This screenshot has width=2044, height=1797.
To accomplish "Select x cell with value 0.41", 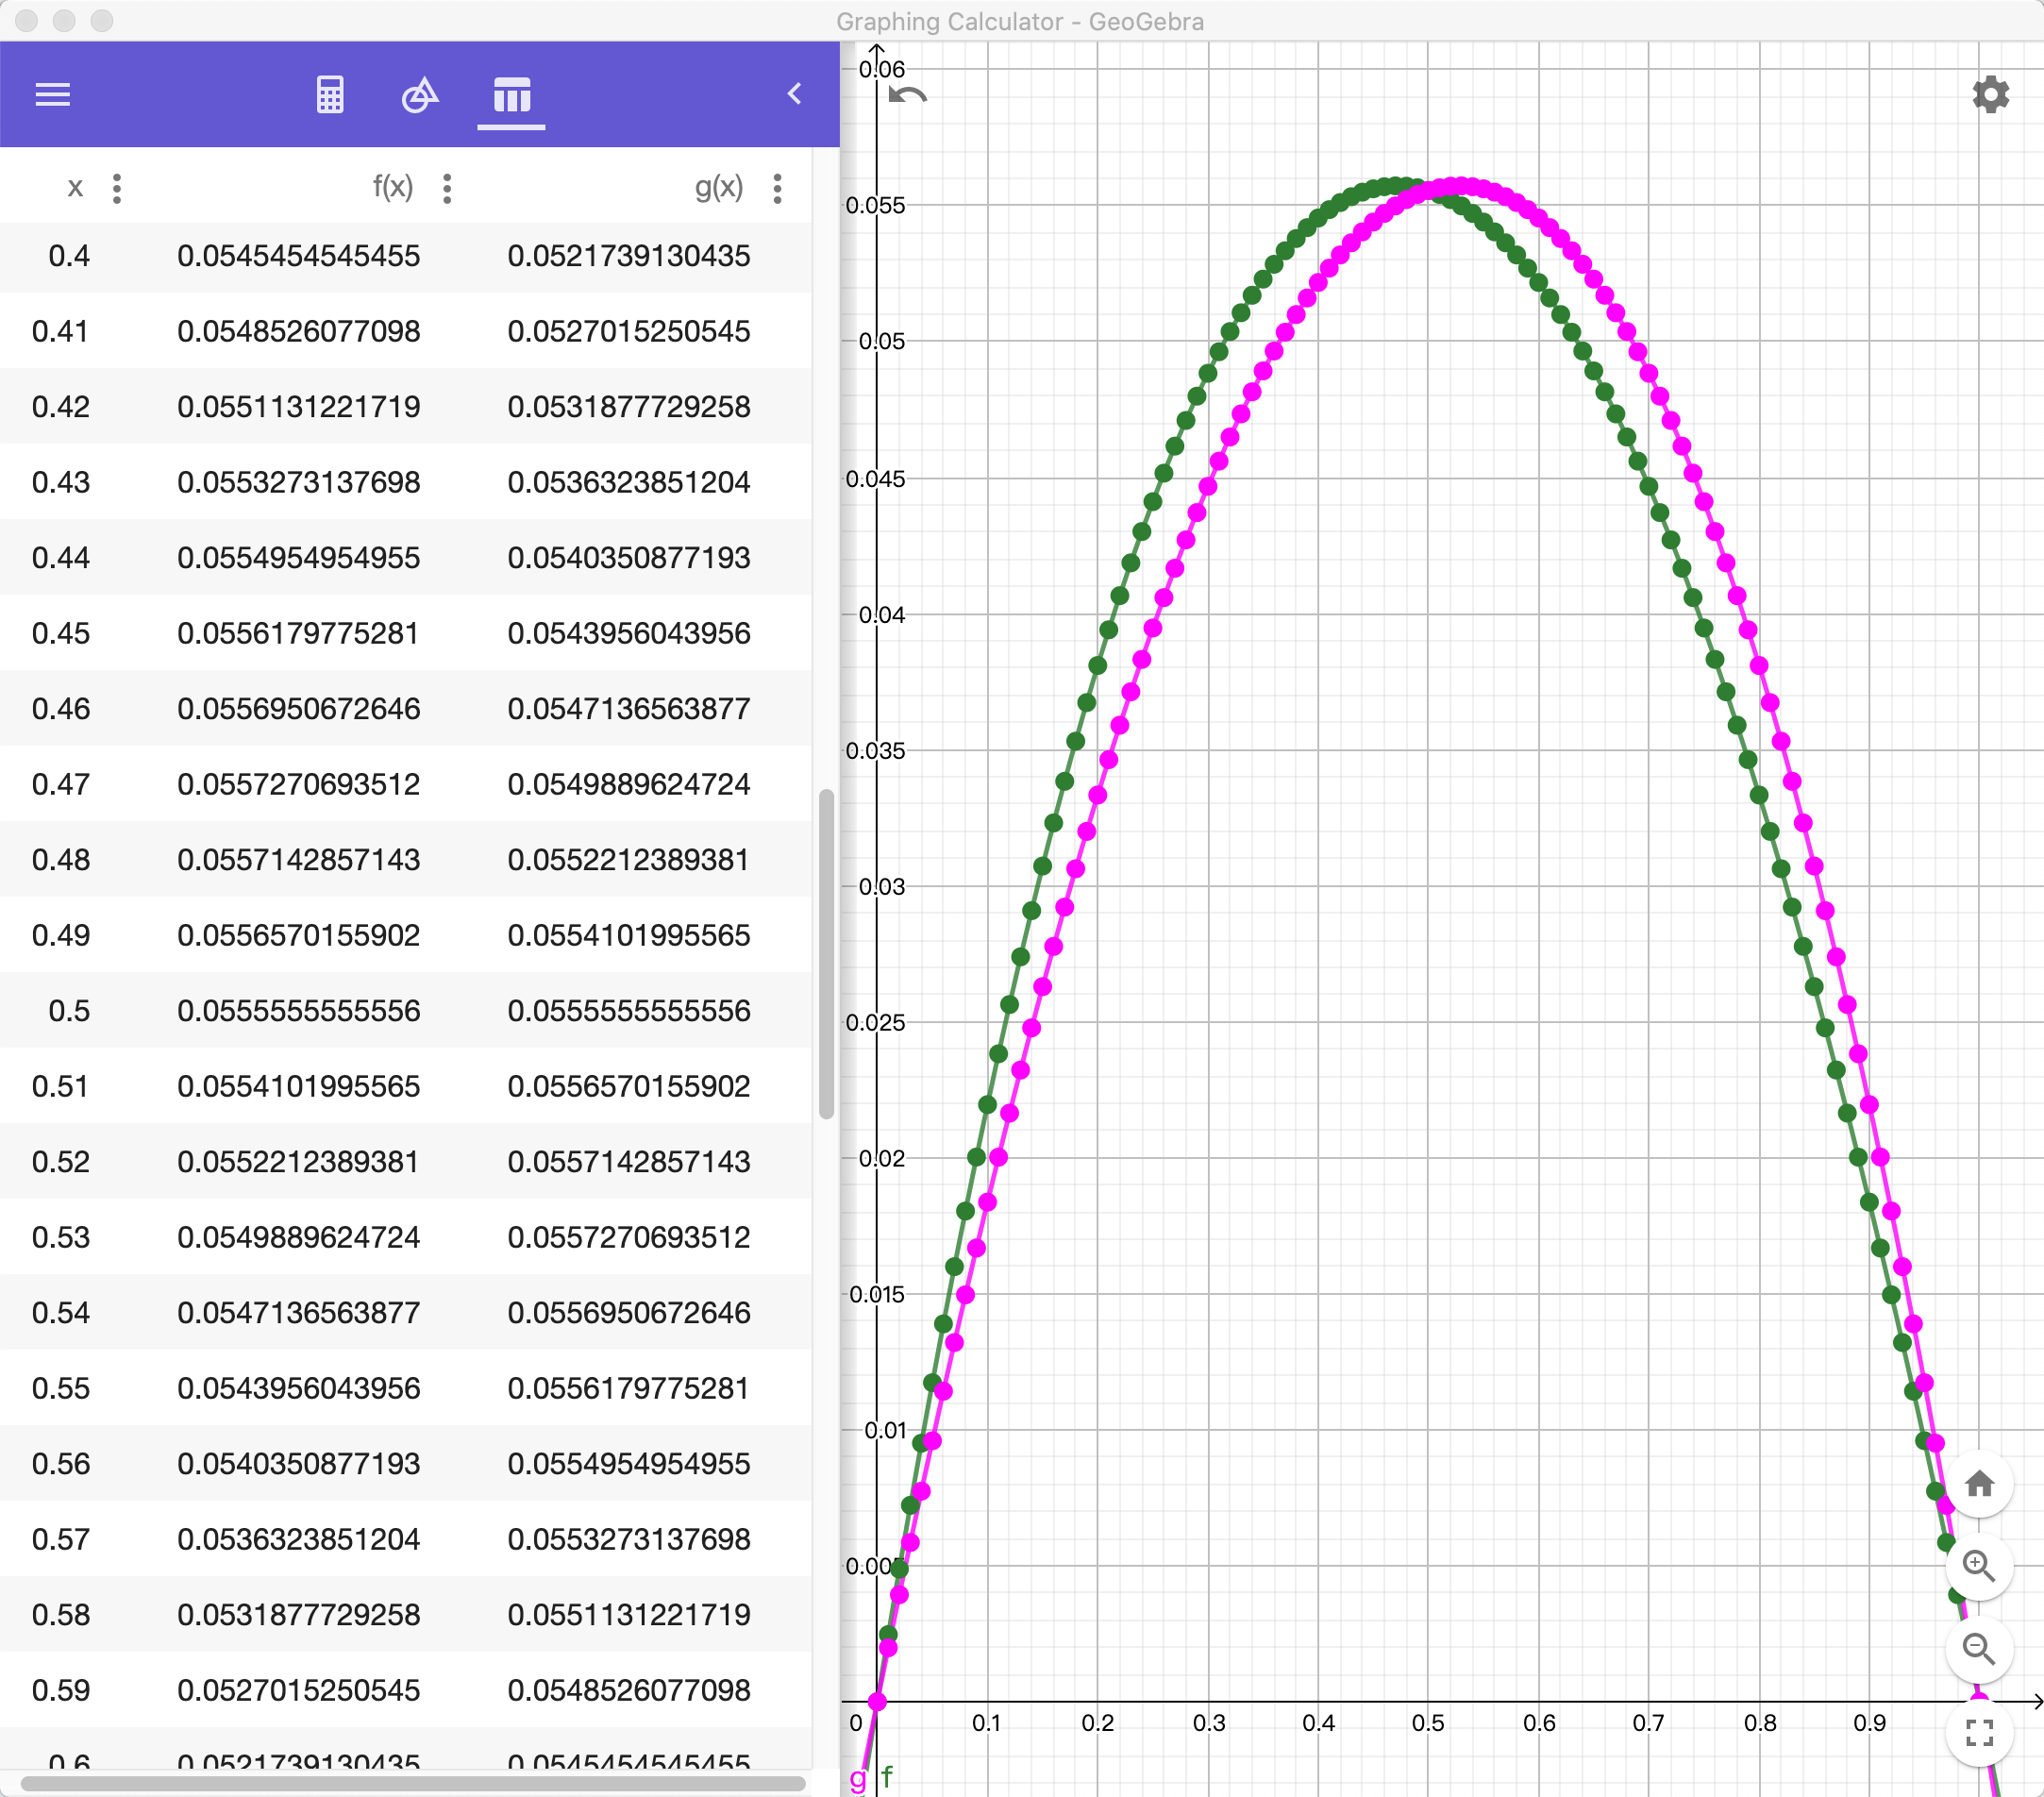I will 61,331.
